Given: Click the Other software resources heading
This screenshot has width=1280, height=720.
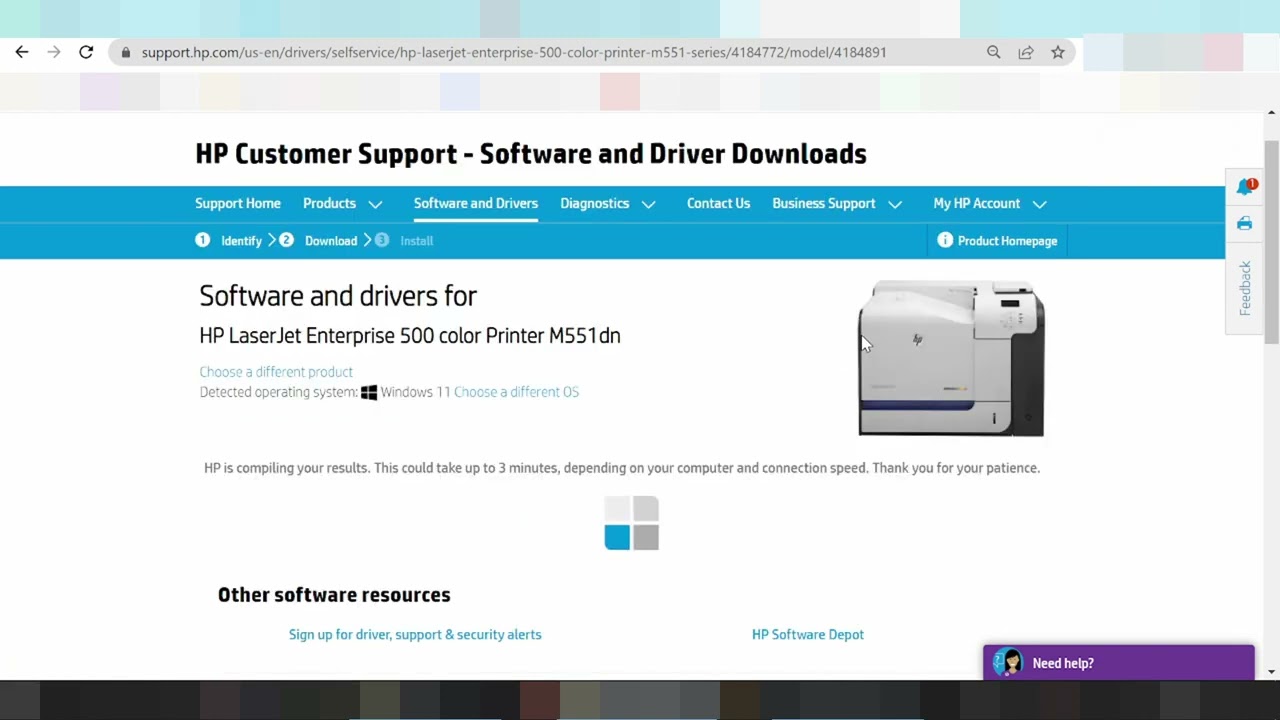Looking at the screenshot, I should coord(334,595).
